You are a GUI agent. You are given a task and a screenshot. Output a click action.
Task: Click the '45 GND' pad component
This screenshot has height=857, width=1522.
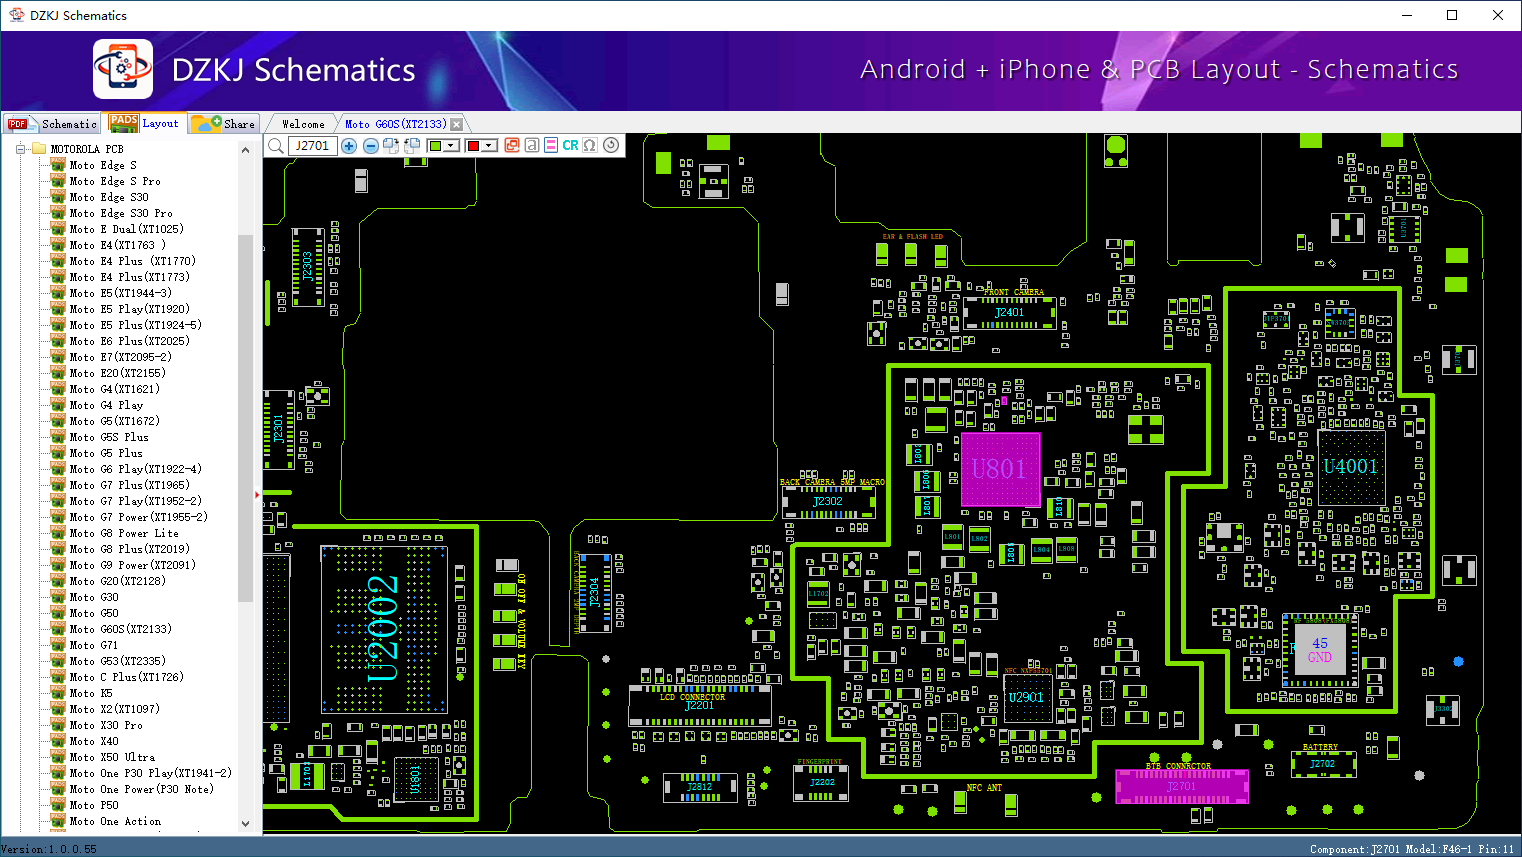click(1320, 650)
